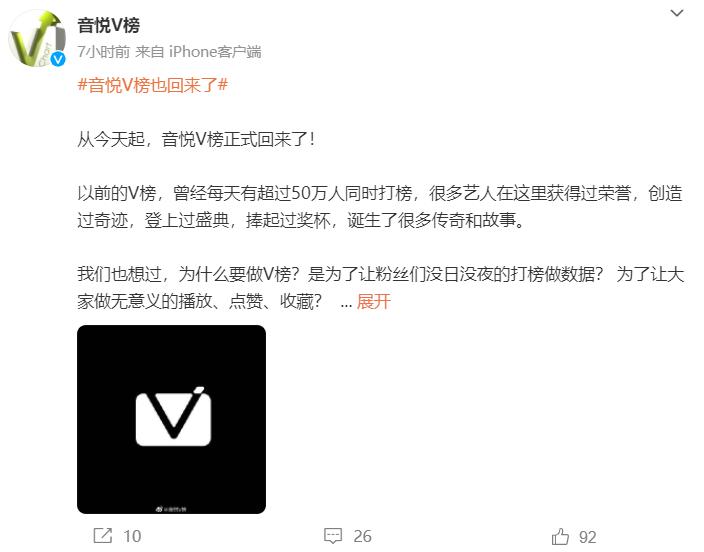The image size is (704, 552).
Task: Like the post with thumbs-up icon
Action: click(x=560, y=536)
